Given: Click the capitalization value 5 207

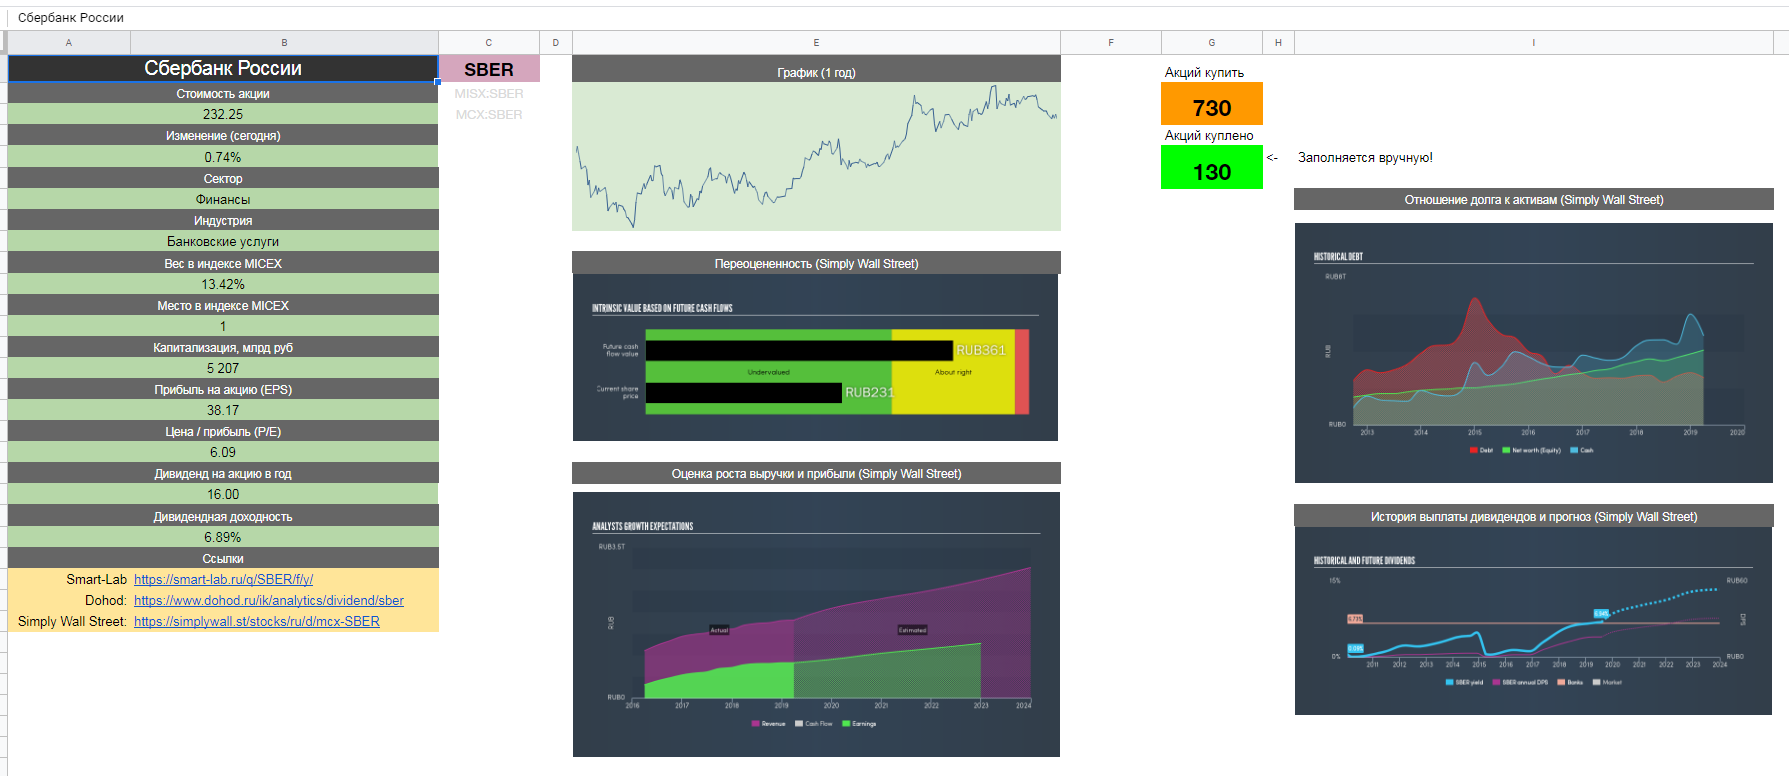Looking at the screenshot, I should tap(223, 368).
